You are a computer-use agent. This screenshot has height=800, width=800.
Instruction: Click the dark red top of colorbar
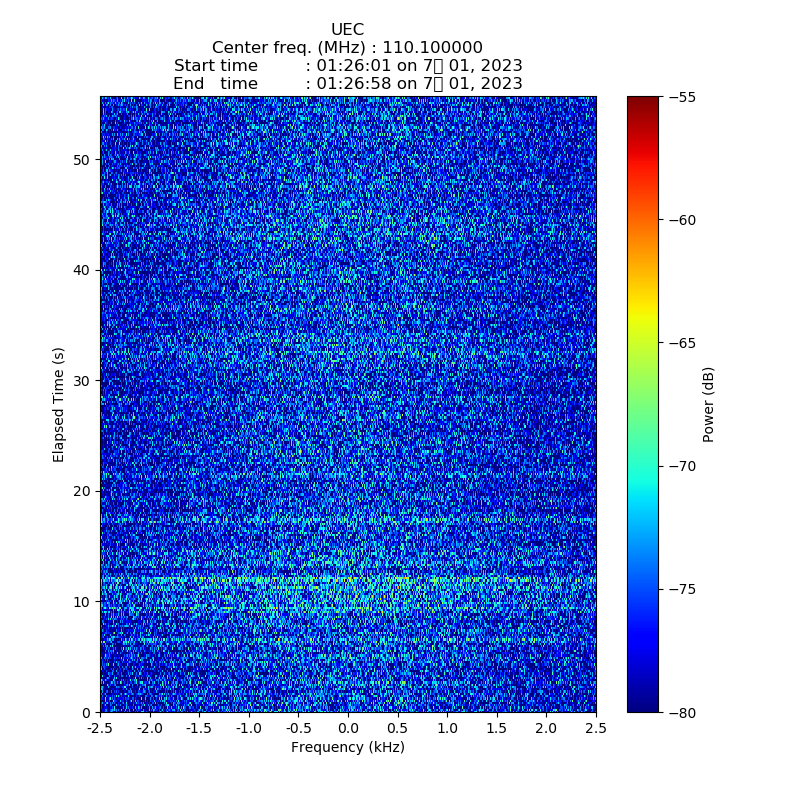(643, 103)
